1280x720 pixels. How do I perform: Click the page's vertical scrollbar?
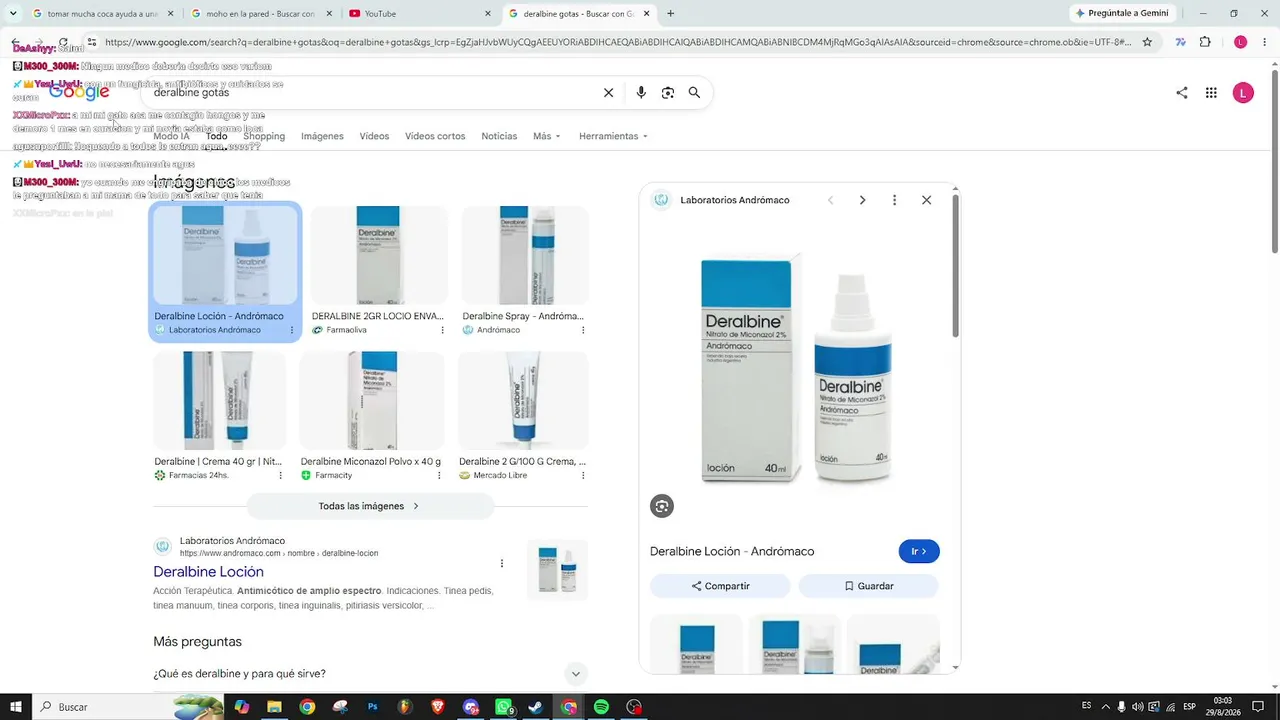point(1274,160)
